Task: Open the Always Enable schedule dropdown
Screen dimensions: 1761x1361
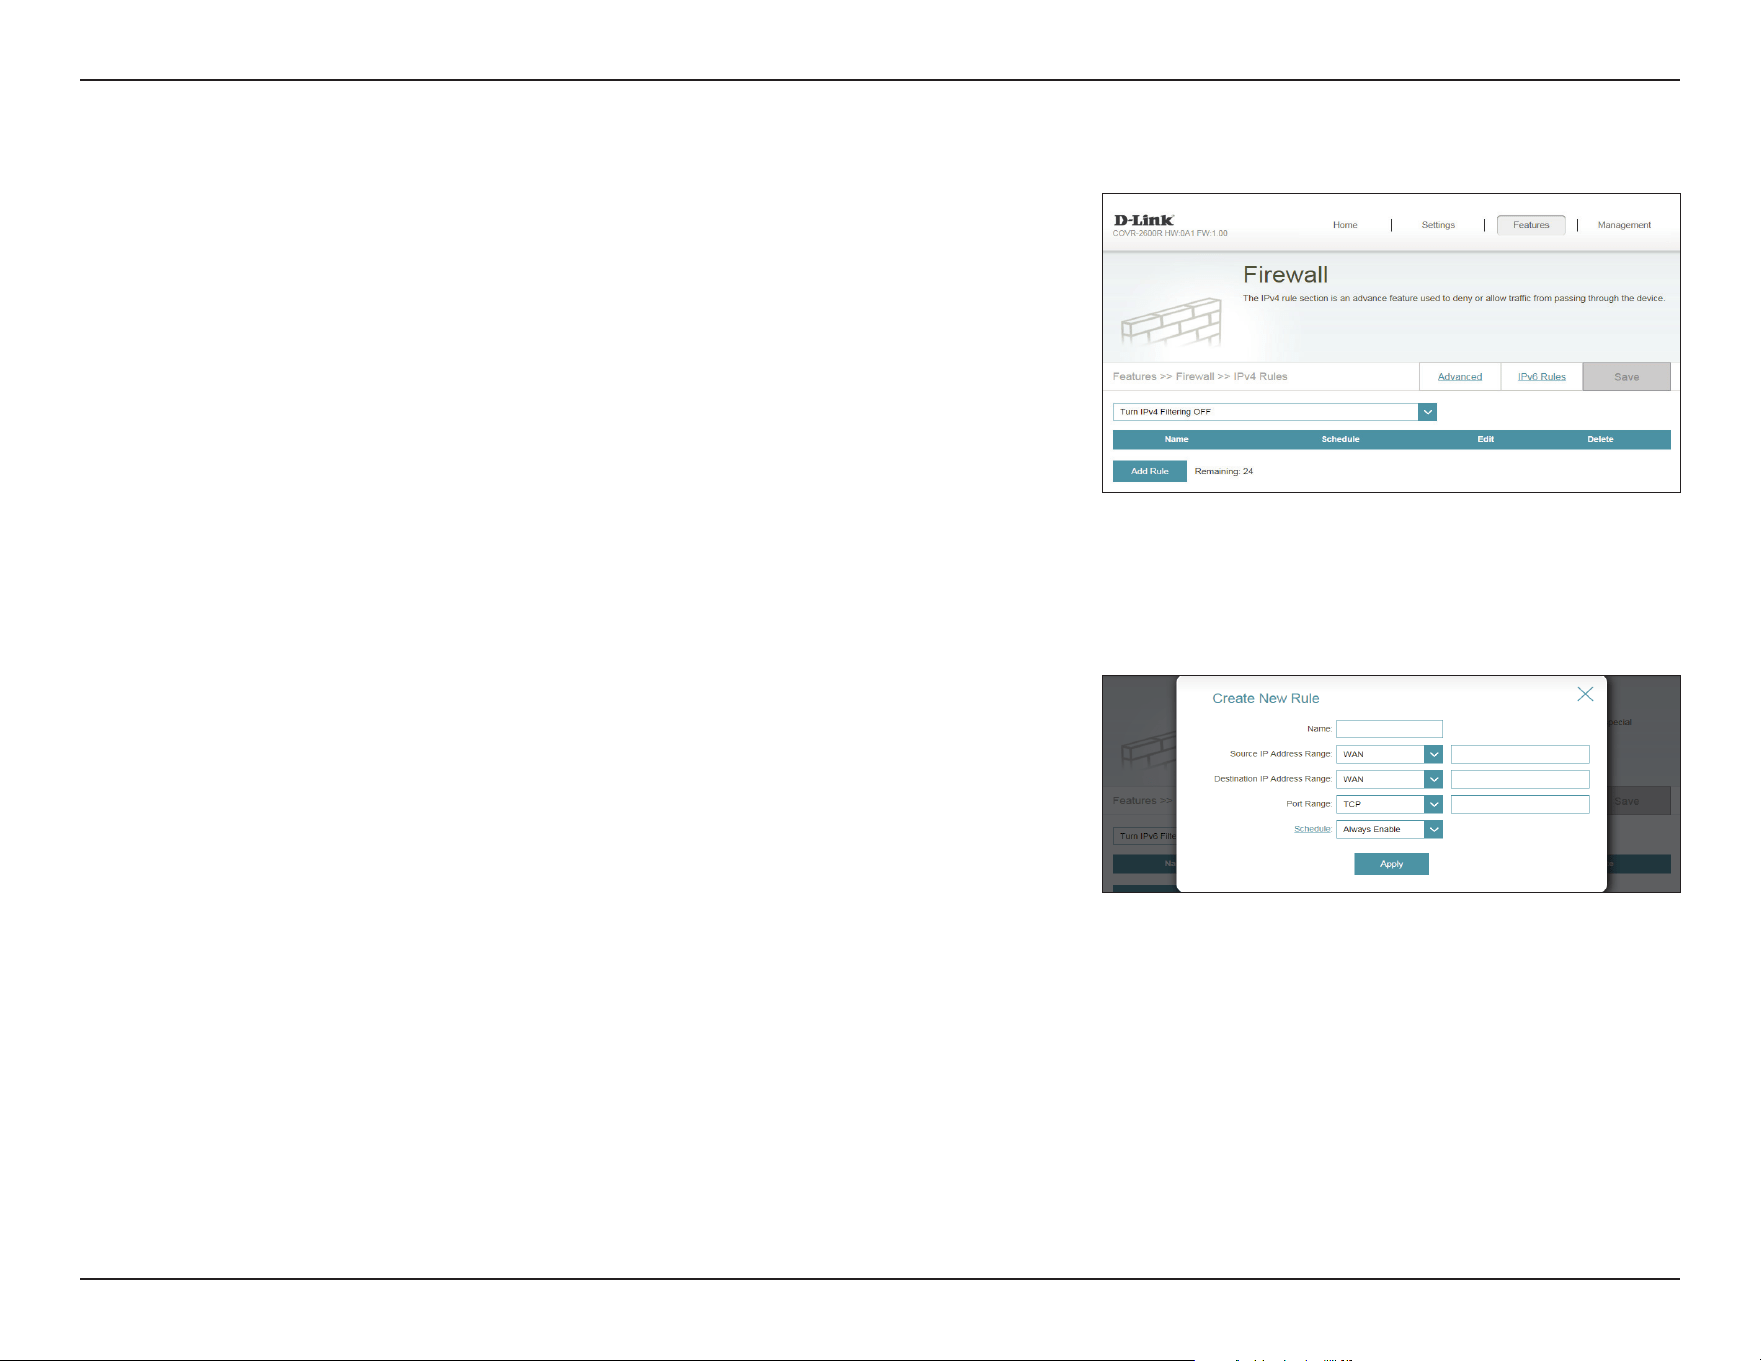Action: tap(1389, 829)
